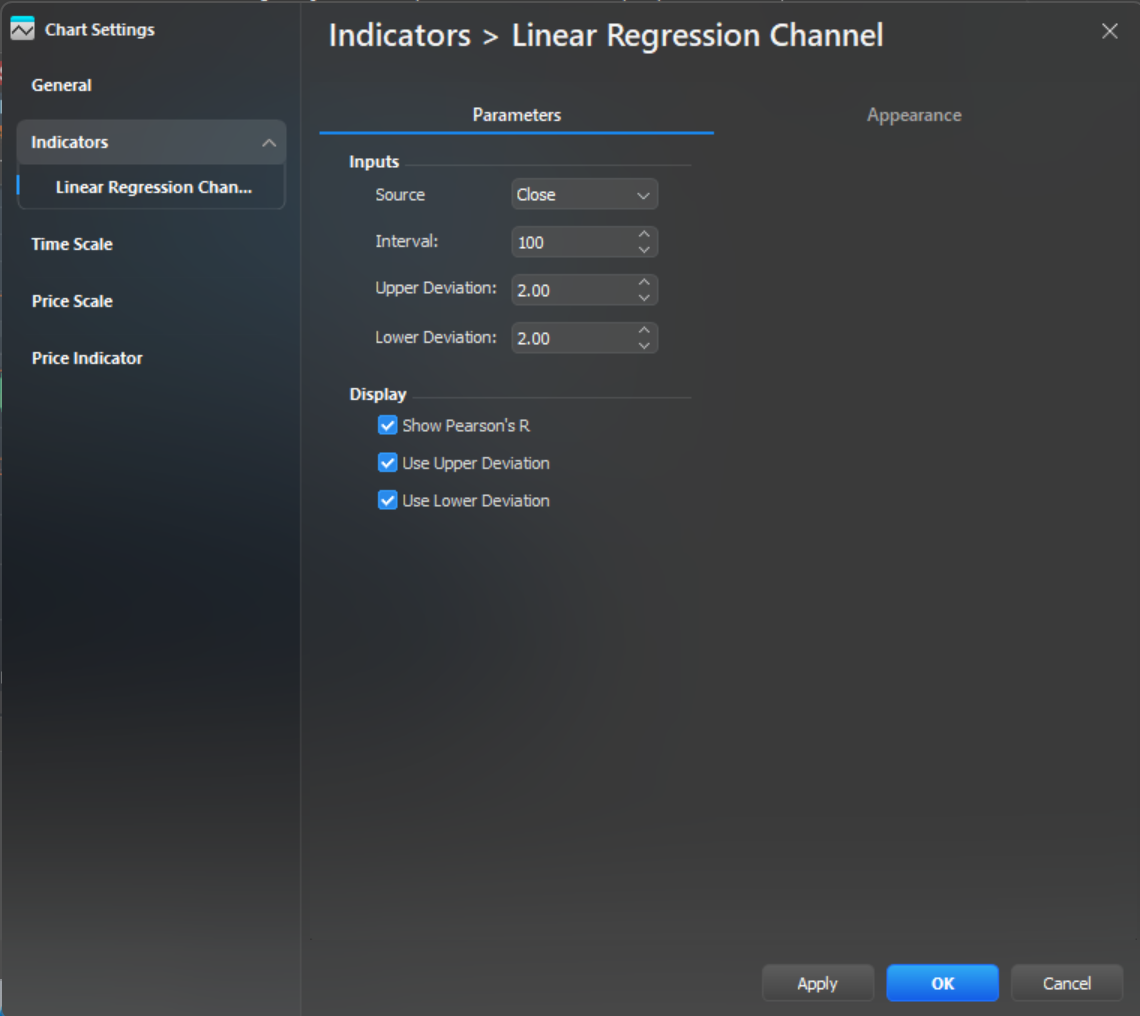Increase Lower Deviation with up arrow
This screenshot has height=1016, width=1140.
click(x=644, y=330)
